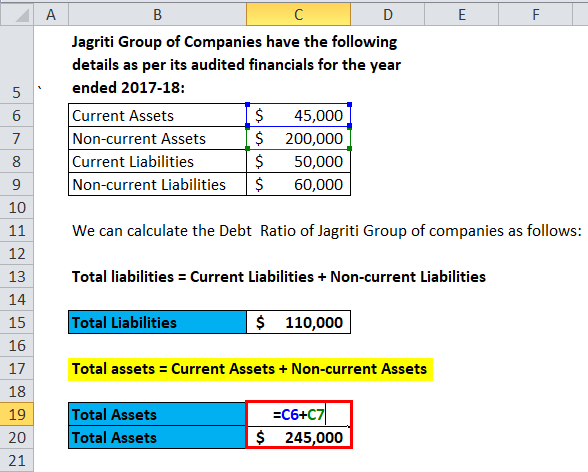
Task: Click the $60,000 value cell
Action: click(298, 184)
